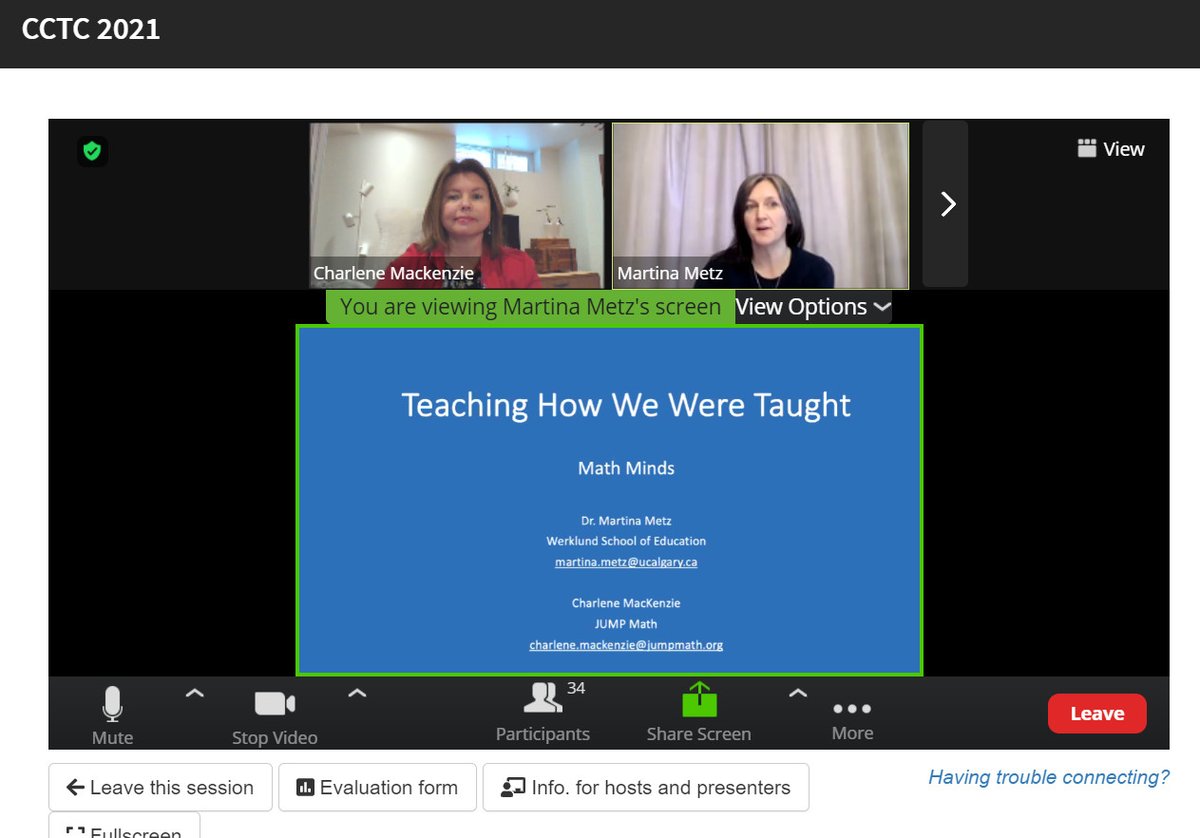Select Charlene Mackenzie's video thumbnail
The height and width of the screenshot is (838, 1200).
click(x=456, y=203)
